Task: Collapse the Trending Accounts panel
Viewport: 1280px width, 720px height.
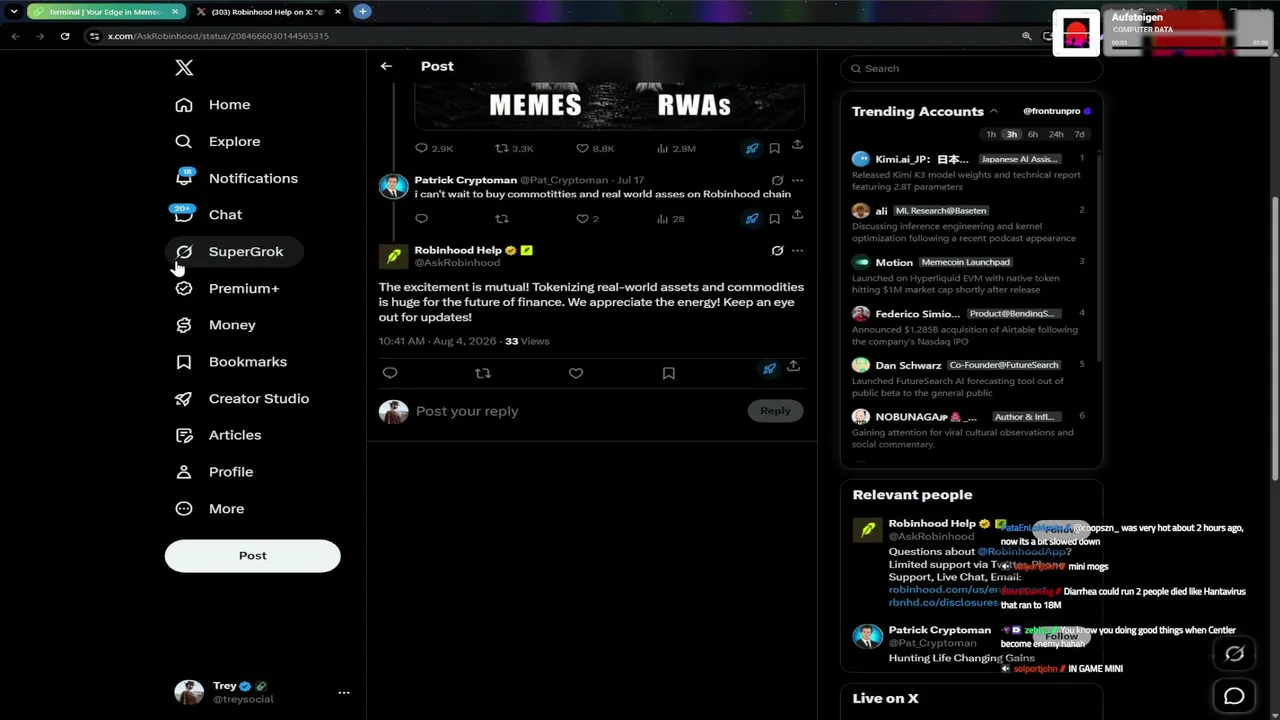Action: (994, 111)
